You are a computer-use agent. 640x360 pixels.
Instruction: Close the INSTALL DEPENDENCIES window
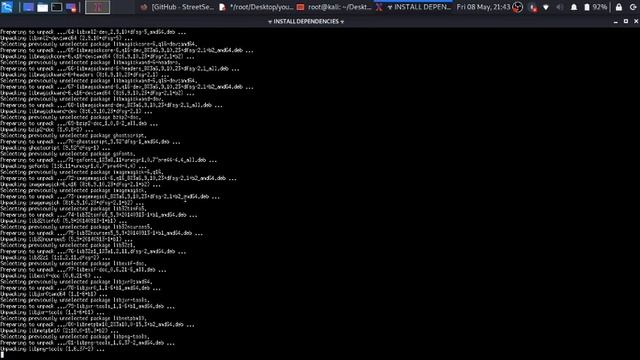(636, 21)
